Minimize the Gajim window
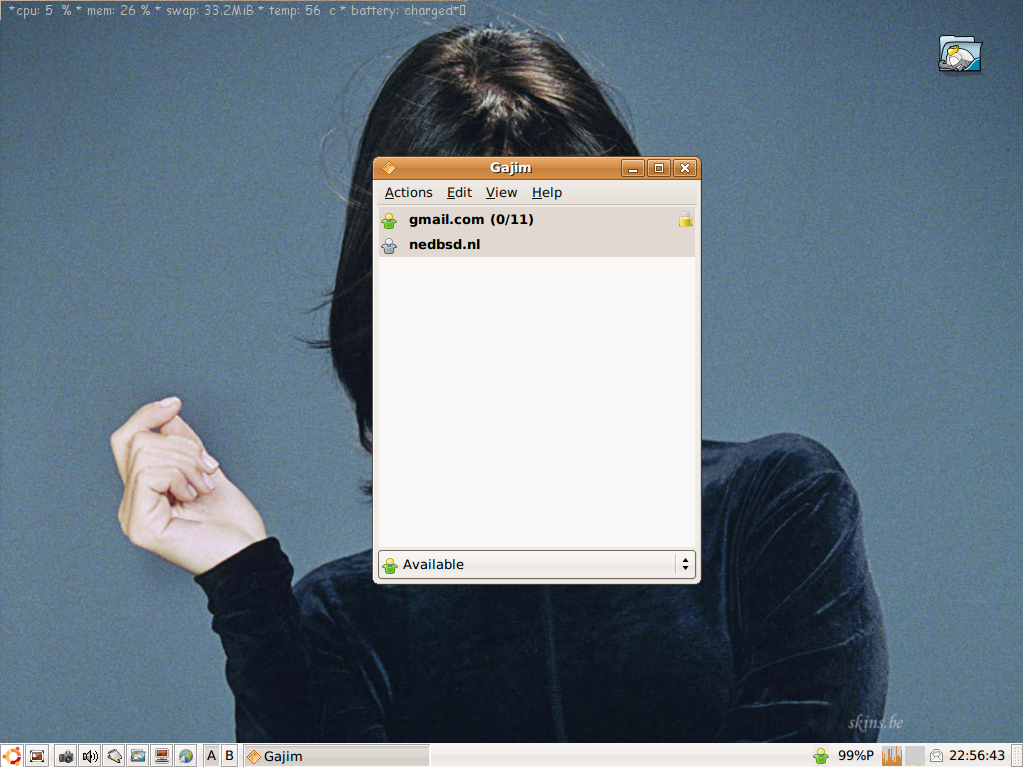The height and width of the screenshot is (767, 1023). [x=633, y=168]
